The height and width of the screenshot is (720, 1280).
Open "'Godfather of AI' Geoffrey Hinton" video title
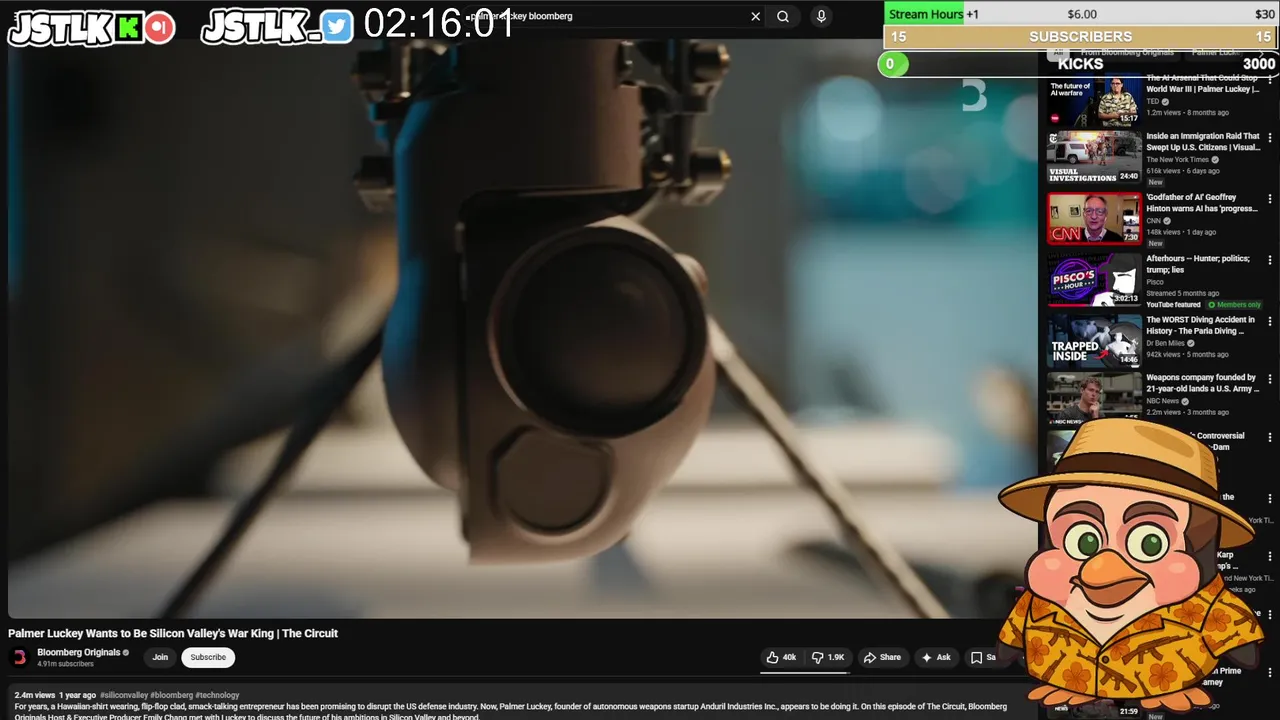1203,203
